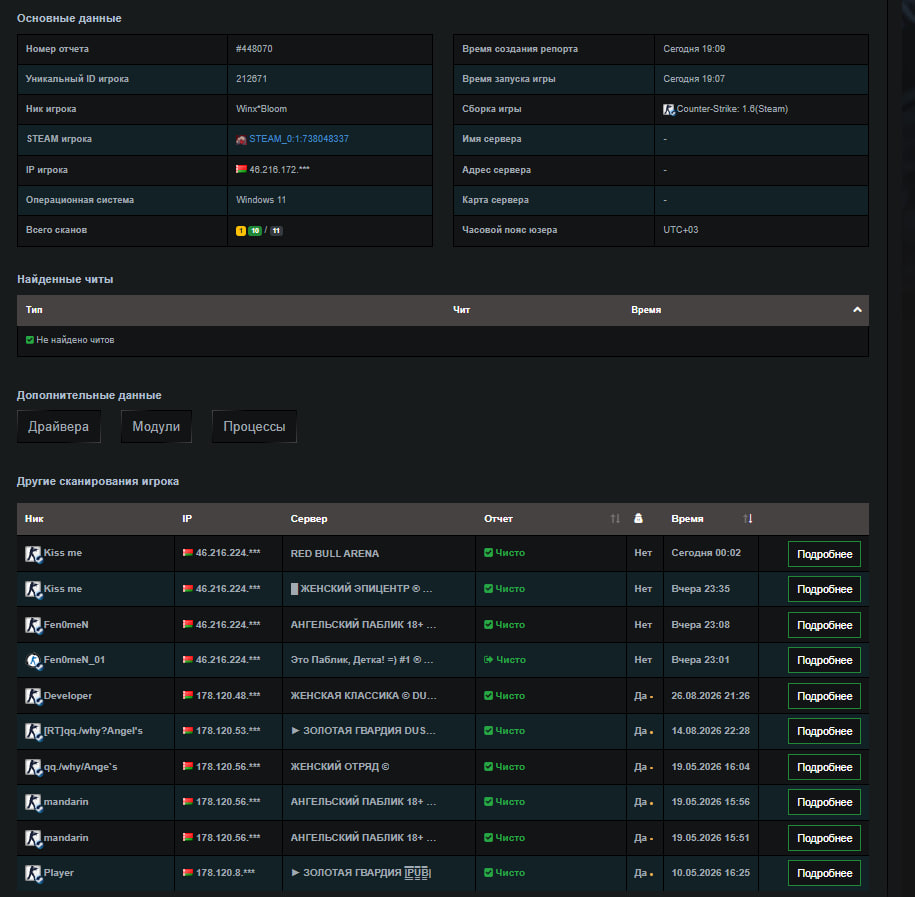Open the STEAM_0:1:738048337 profile link

click(x=299, y=139)
